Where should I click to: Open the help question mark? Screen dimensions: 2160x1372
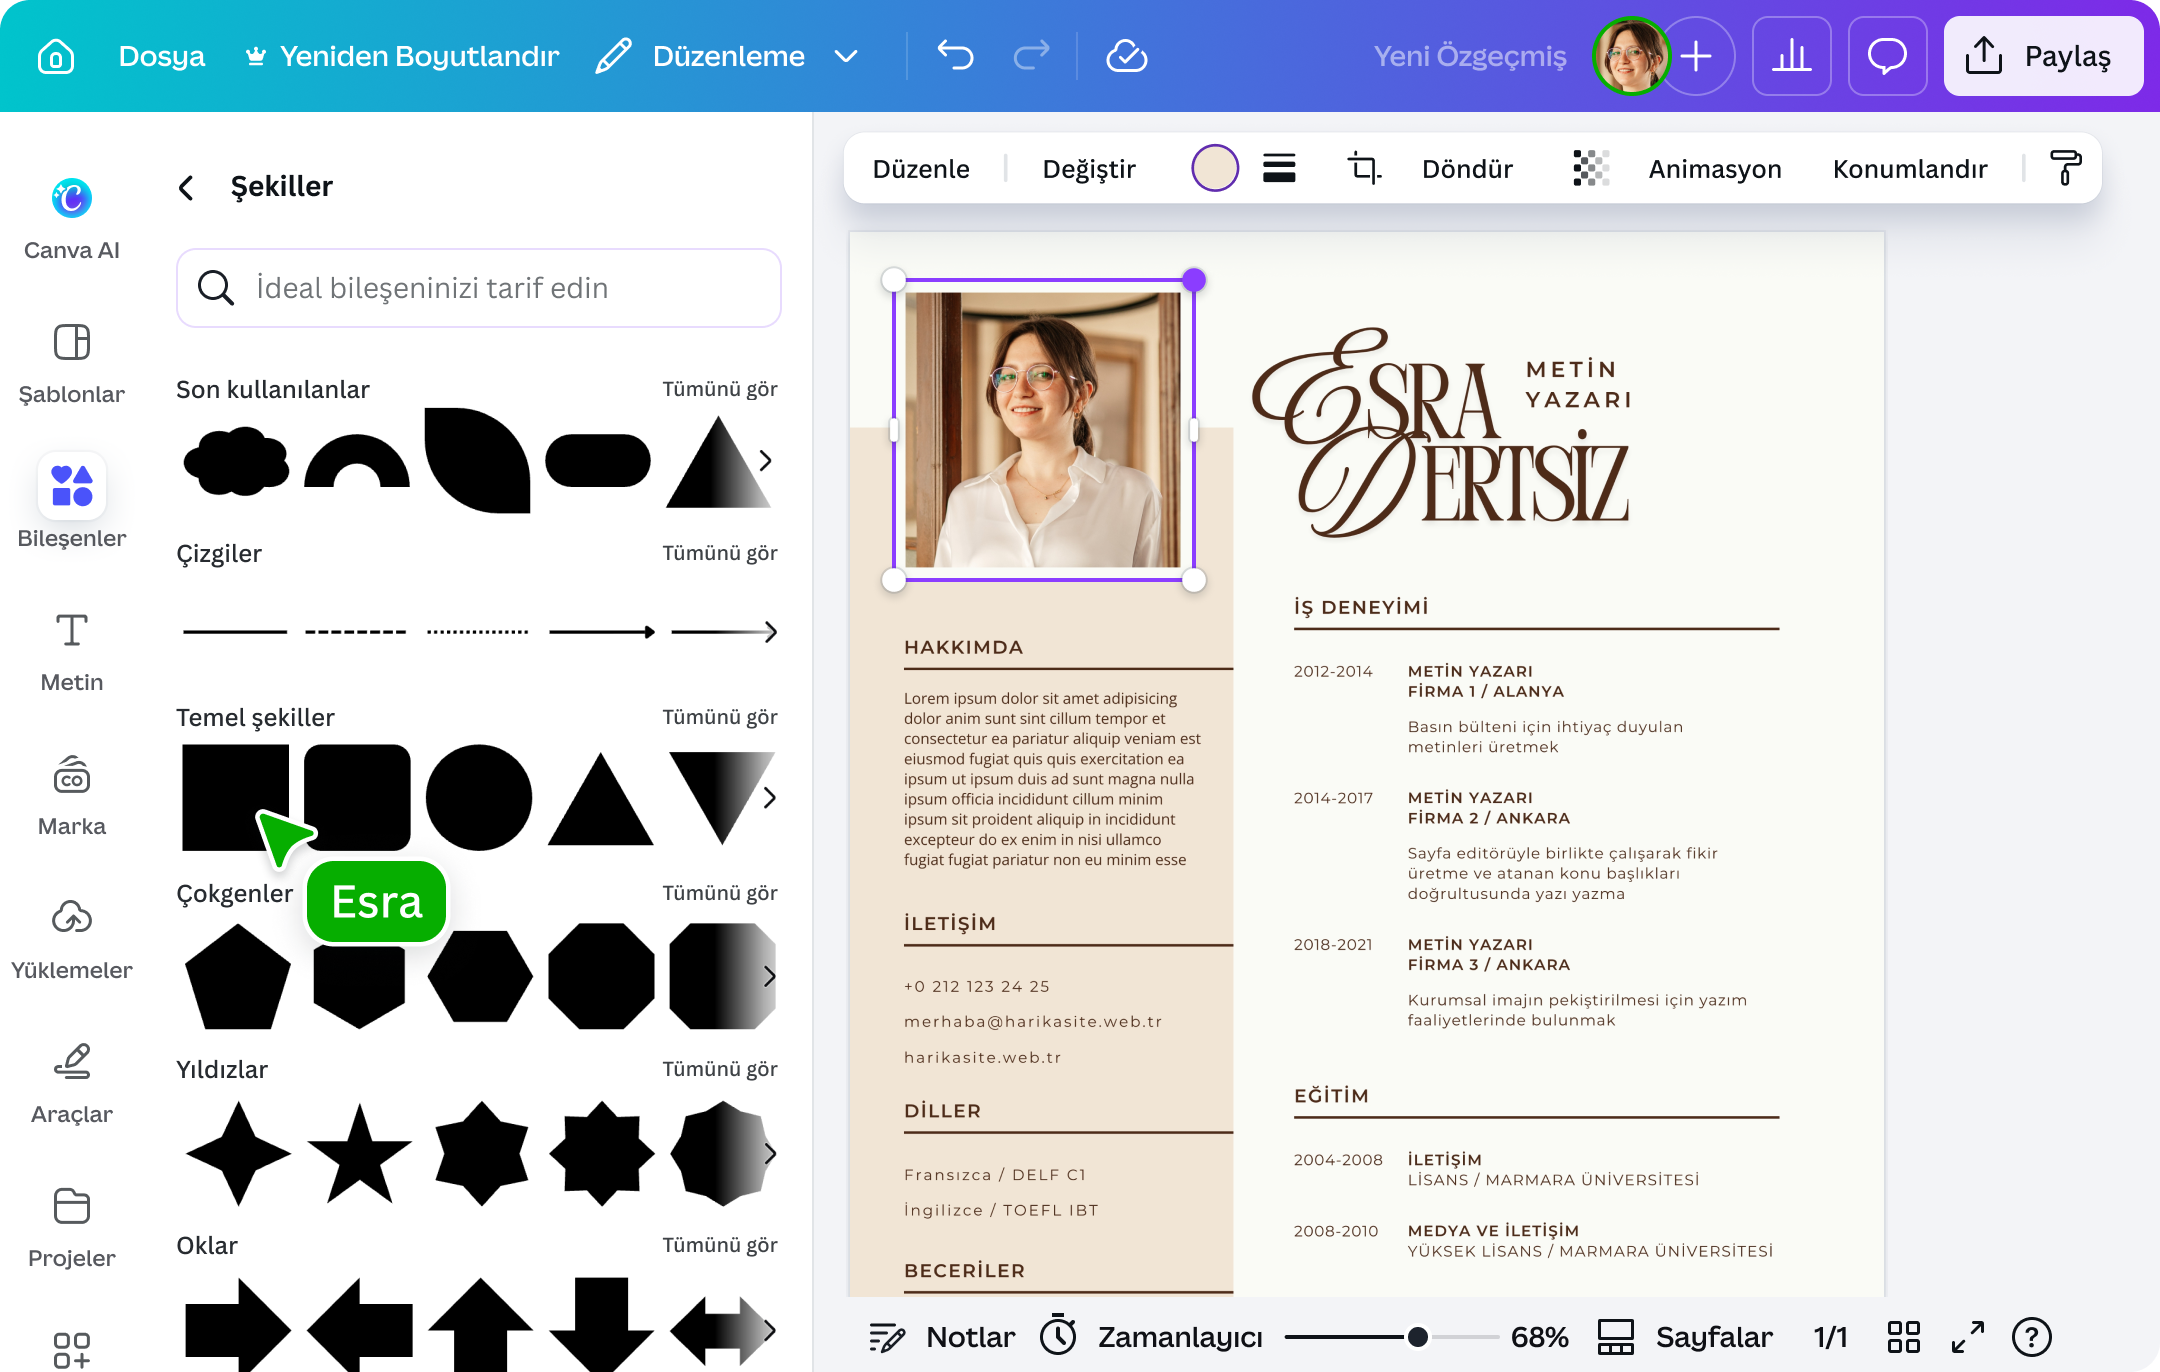point(2032,1337)
